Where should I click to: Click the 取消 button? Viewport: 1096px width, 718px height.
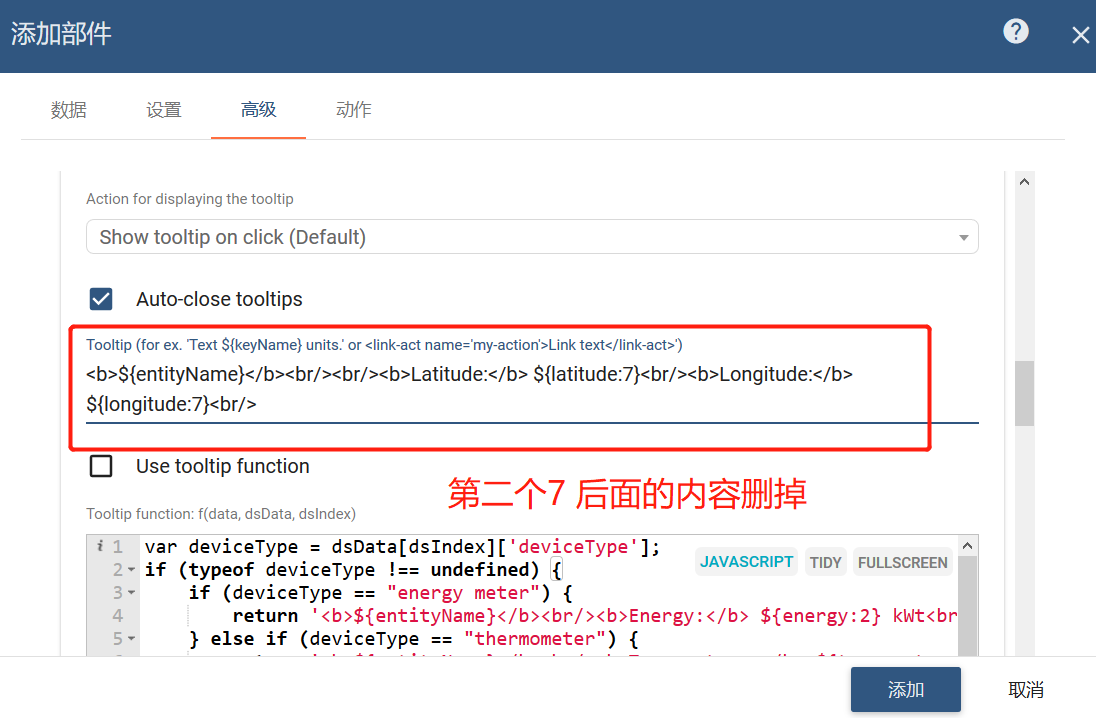pos(1026,690)
